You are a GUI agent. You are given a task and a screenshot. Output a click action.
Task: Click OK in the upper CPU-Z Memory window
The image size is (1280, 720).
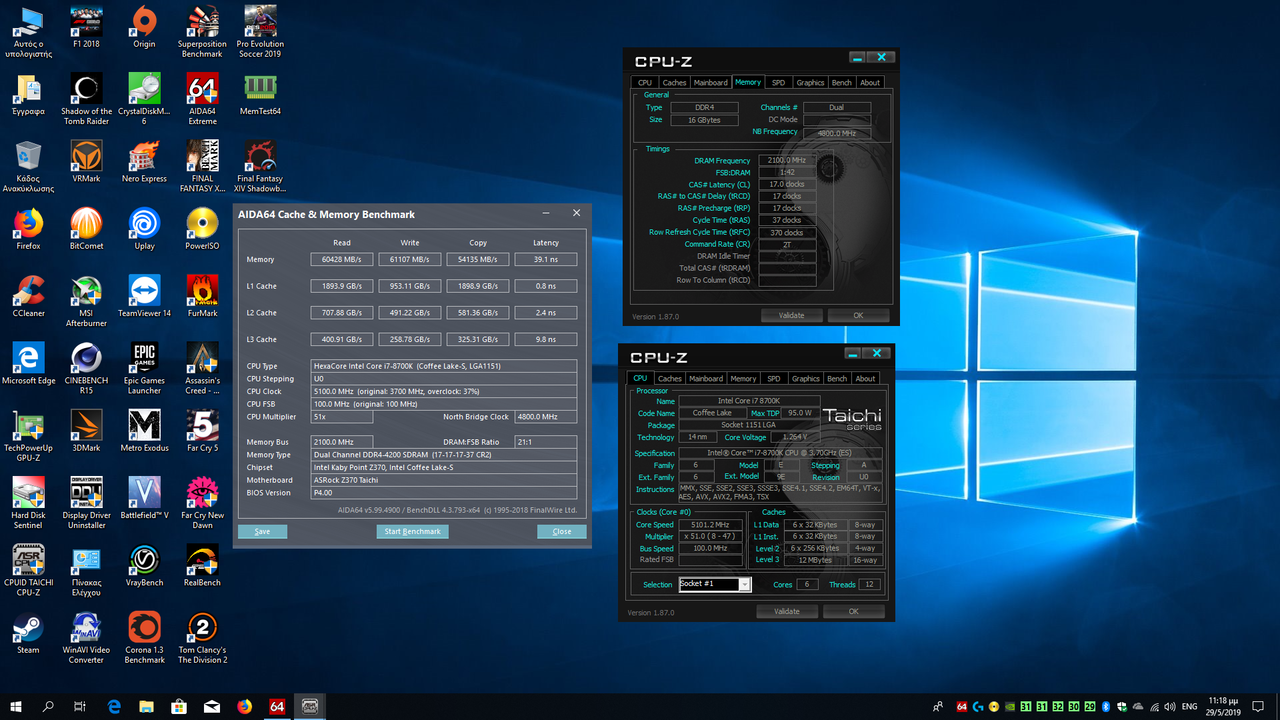point(858,315)
